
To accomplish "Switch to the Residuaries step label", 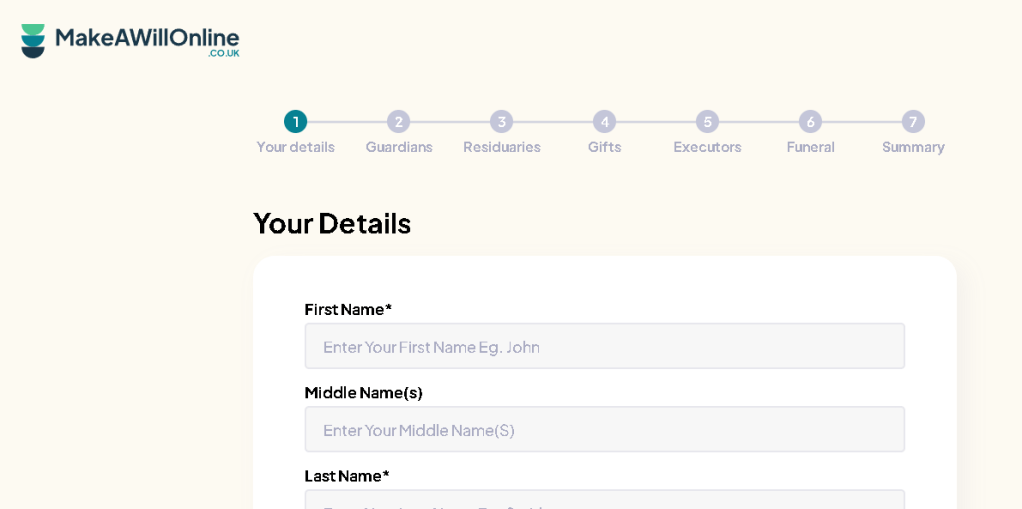I will (502, 147).
